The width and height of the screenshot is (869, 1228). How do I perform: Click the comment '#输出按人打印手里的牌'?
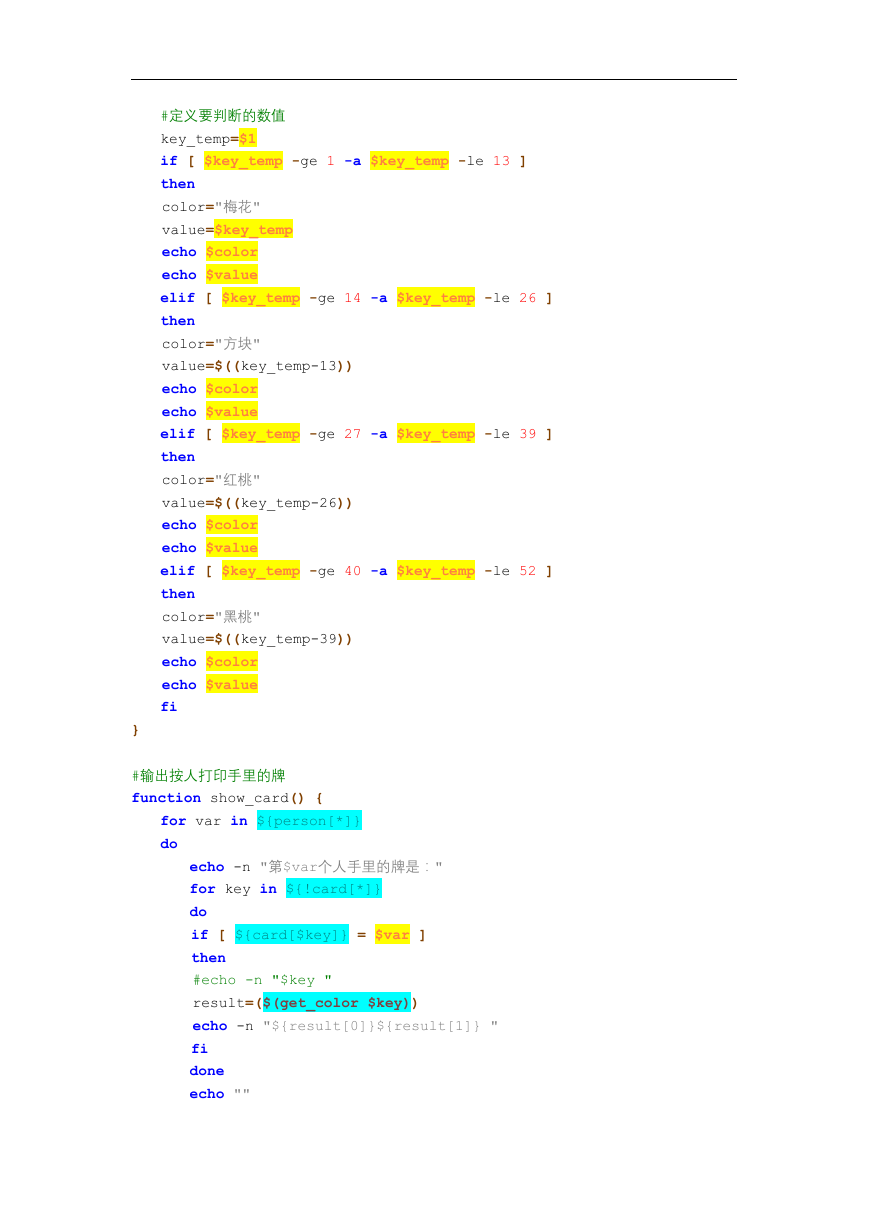pyautogui.click(x=210, y=776)
